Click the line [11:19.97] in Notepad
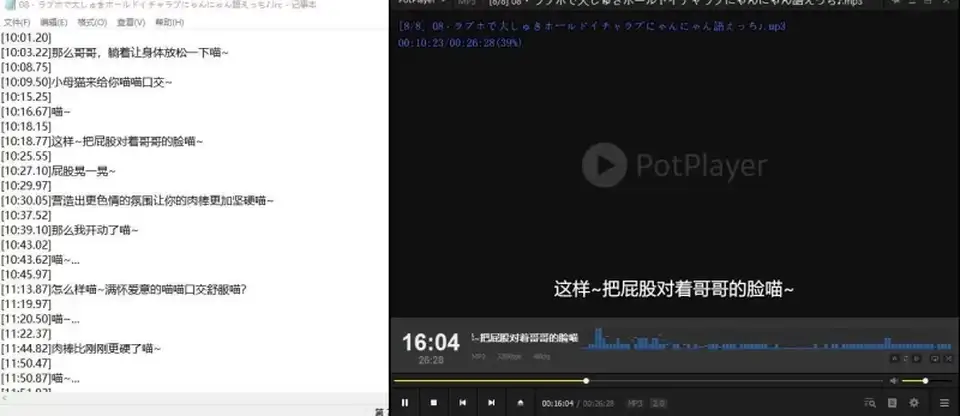The width and height of the screenshot is (960, 416). tap(26, 304)
